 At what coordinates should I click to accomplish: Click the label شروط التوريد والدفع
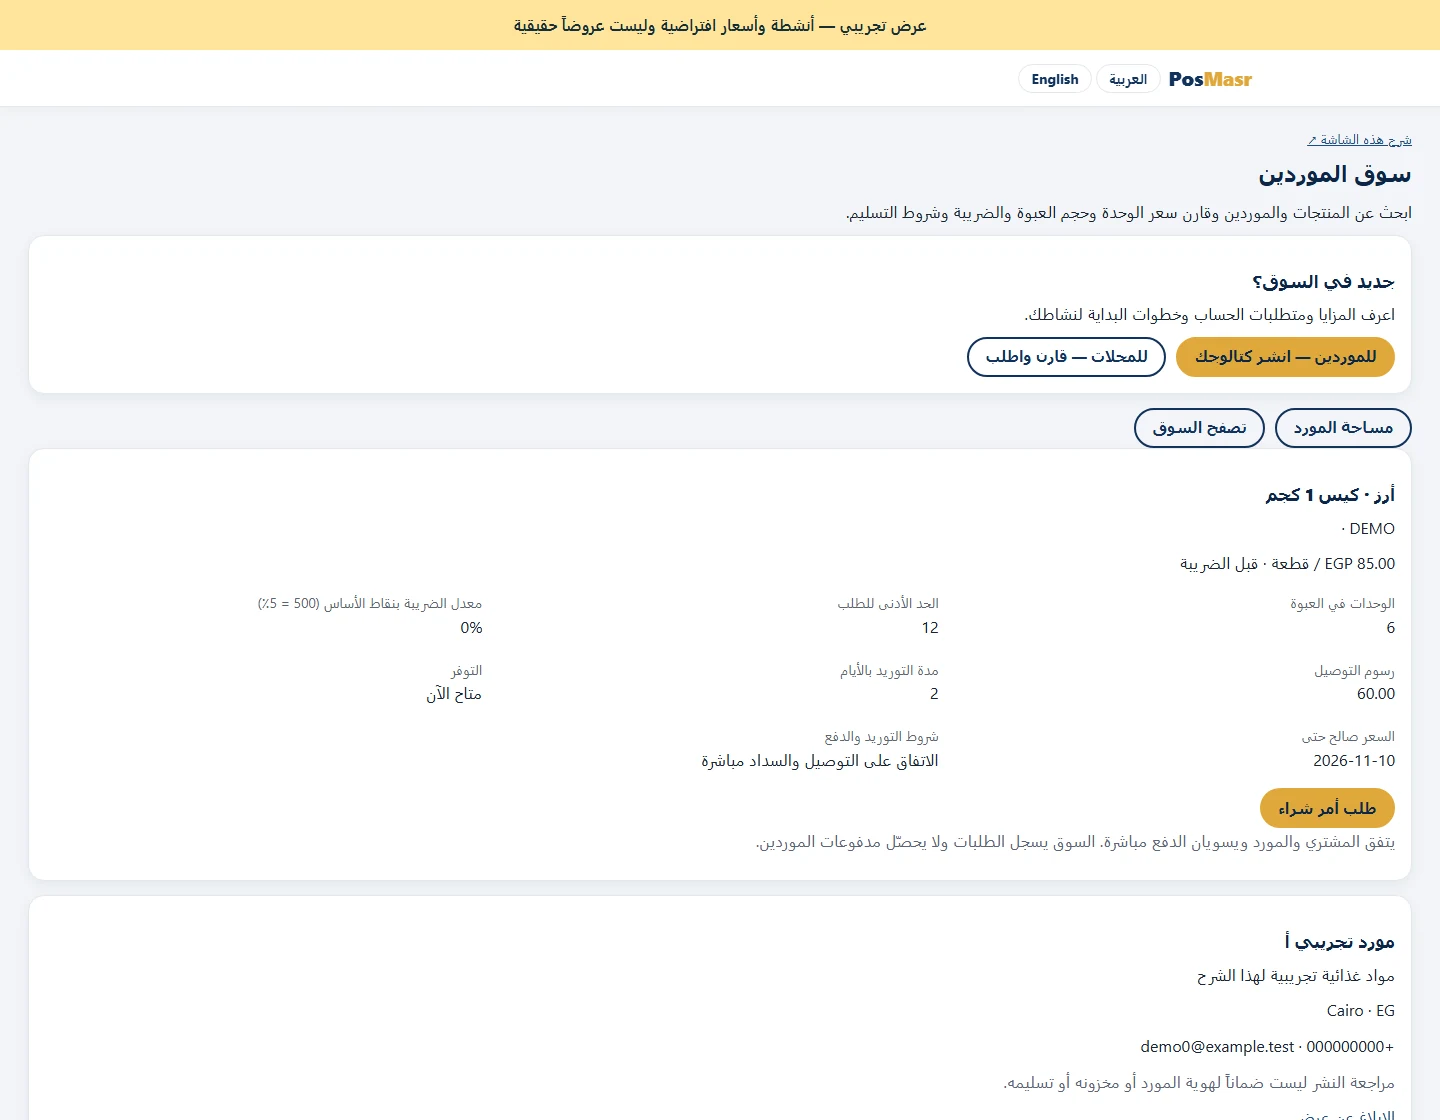point(881,737)
